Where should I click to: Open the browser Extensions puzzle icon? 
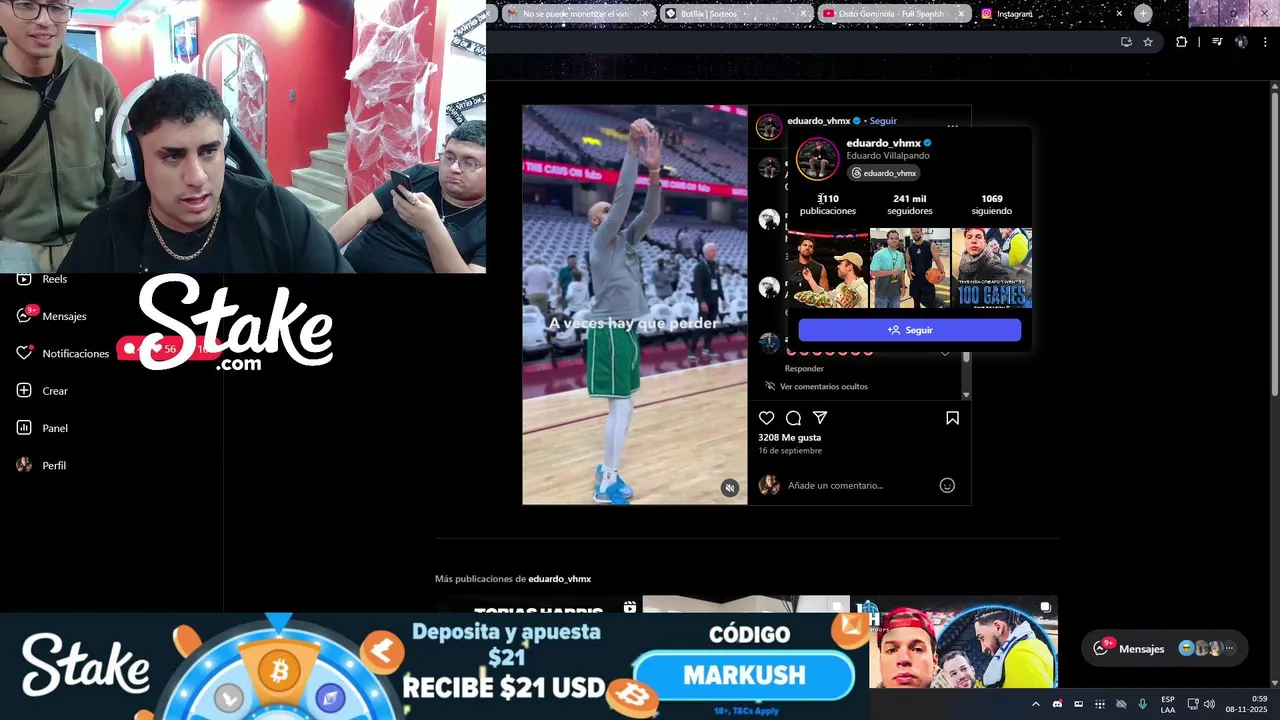1182,42
